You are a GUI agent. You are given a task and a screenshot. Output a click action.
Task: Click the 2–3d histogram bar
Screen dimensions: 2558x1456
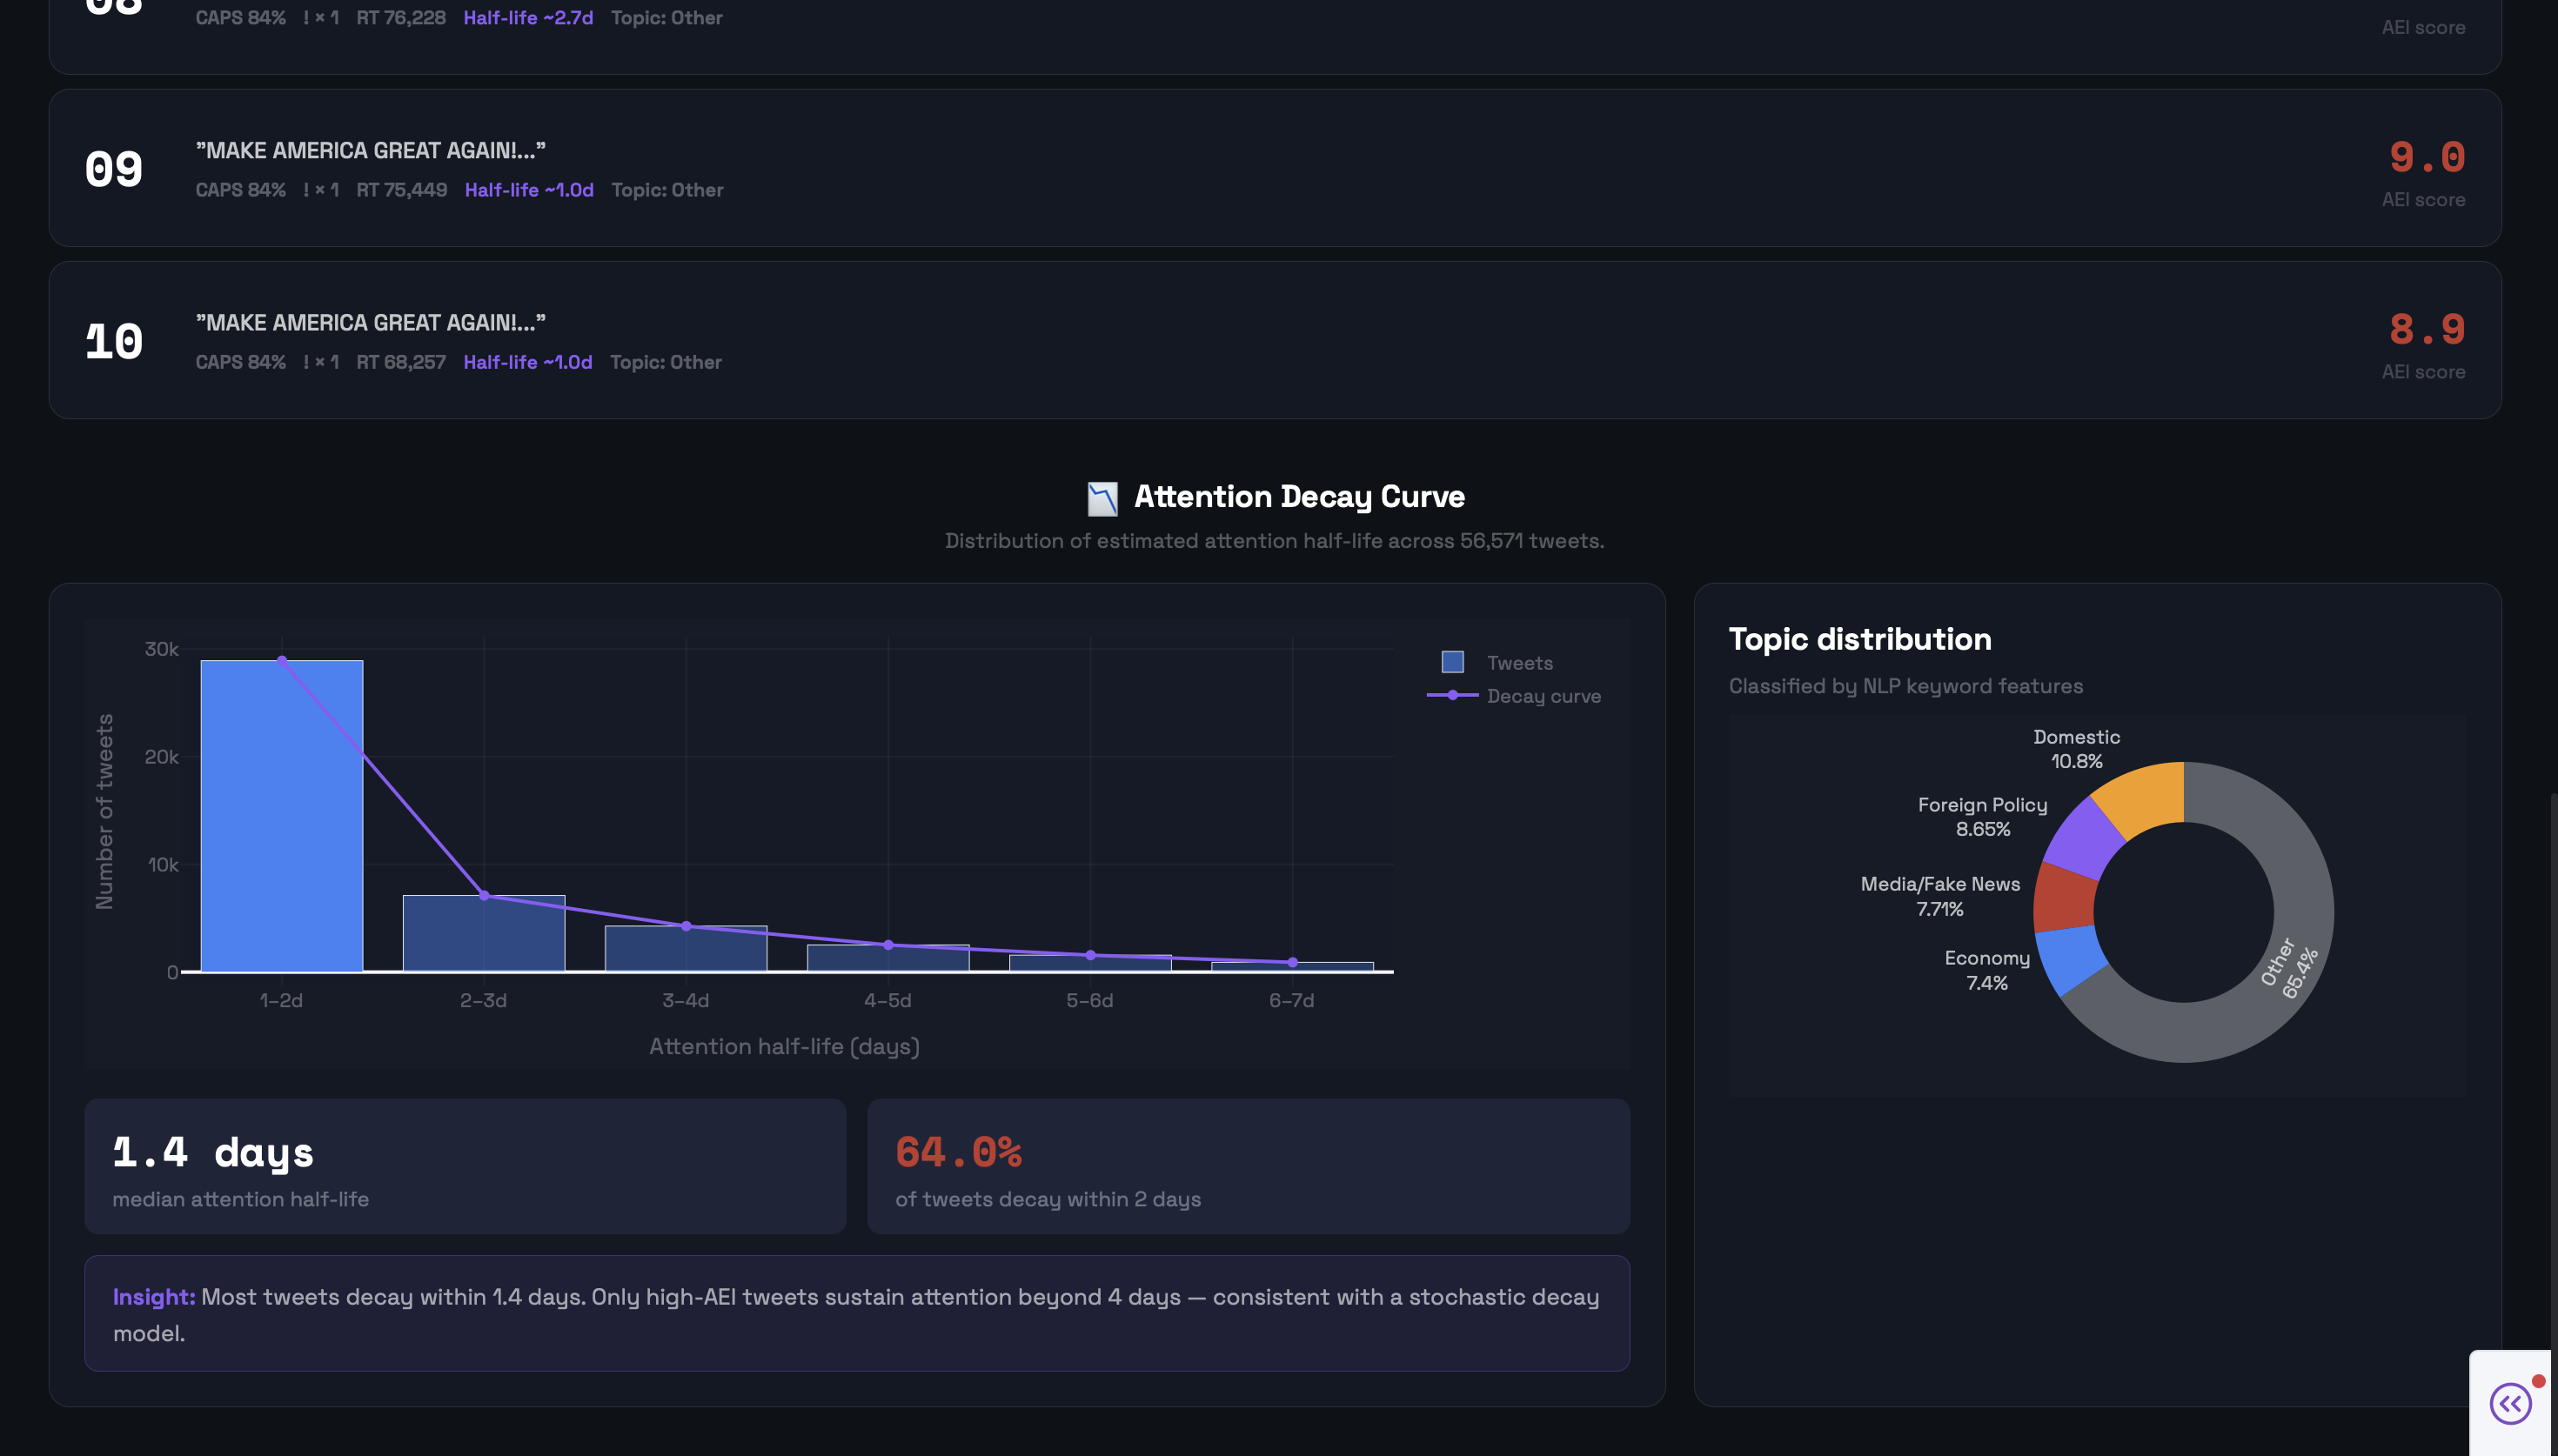484,940
